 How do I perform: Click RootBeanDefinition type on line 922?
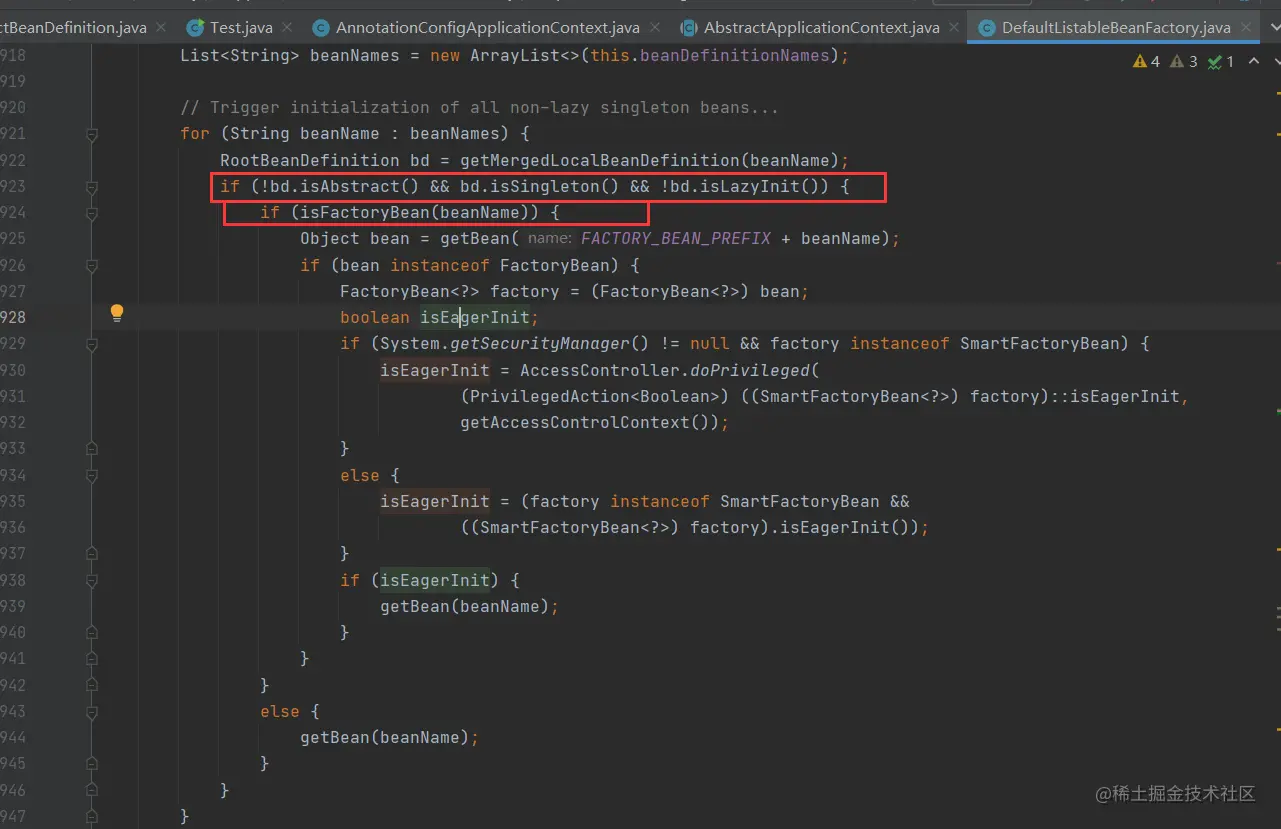(310, 160)
